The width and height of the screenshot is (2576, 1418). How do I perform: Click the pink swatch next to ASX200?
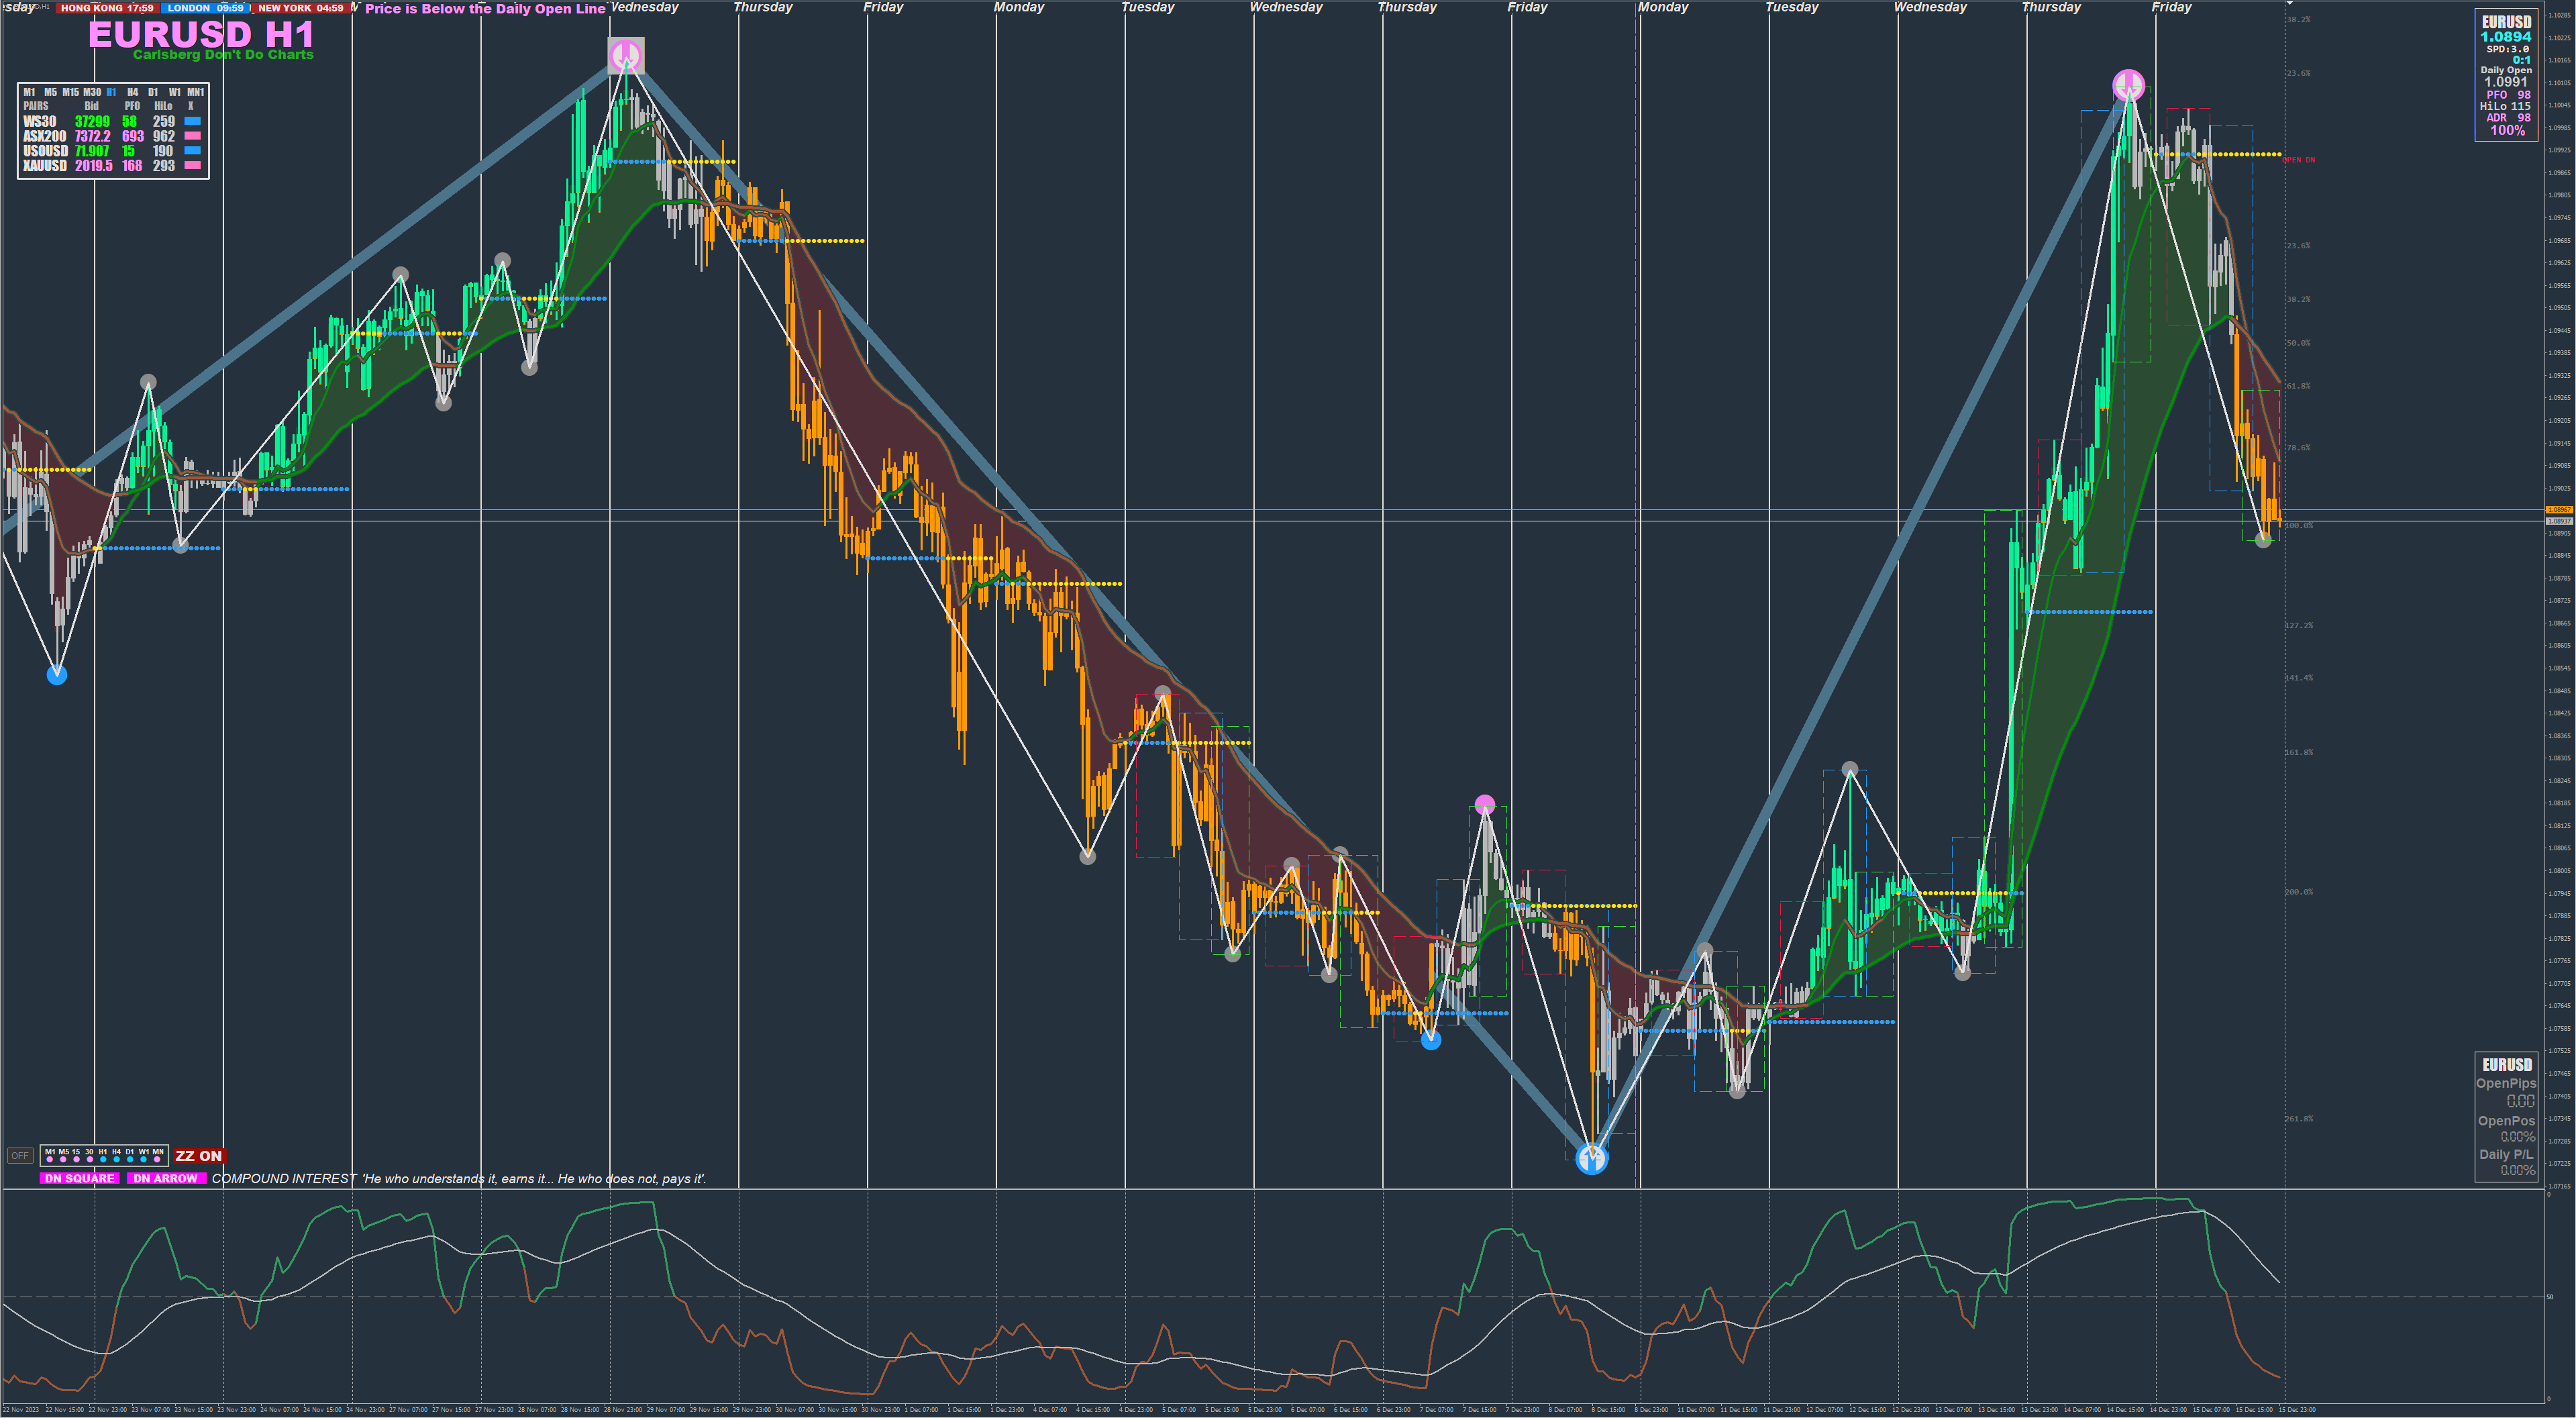[x=192, y=136]
